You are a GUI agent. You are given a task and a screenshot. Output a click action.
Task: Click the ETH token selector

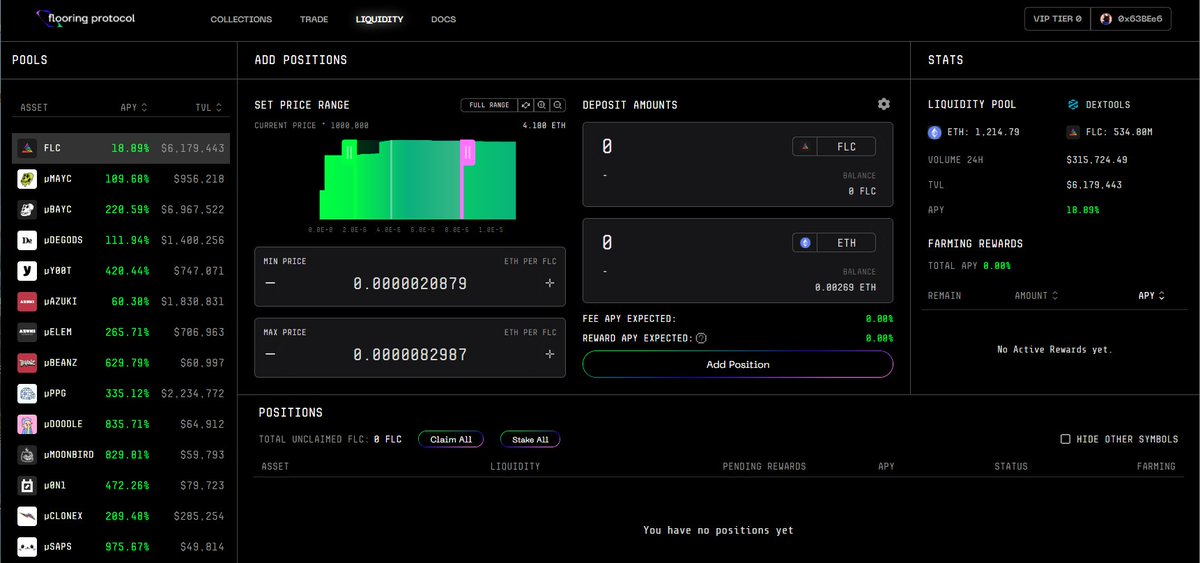click(x=834, y=242)
